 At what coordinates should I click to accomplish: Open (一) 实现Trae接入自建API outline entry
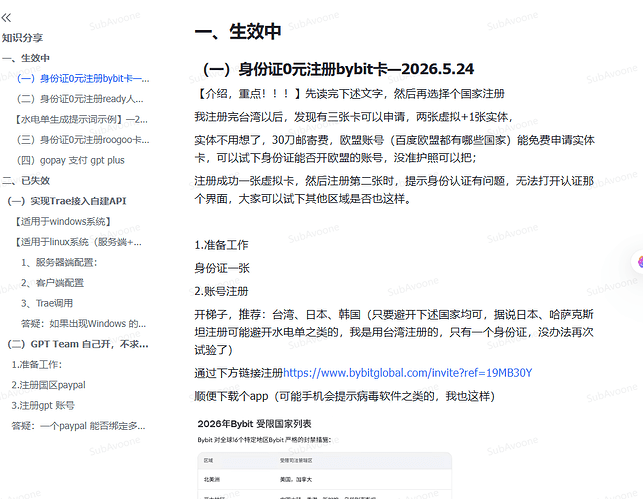pyautogui.click(x=67, y=201)
